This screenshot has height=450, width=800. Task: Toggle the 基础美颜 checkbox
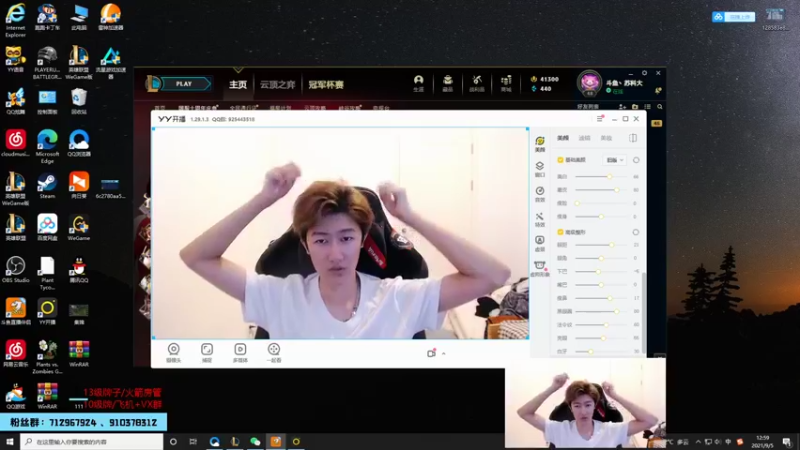560,160
